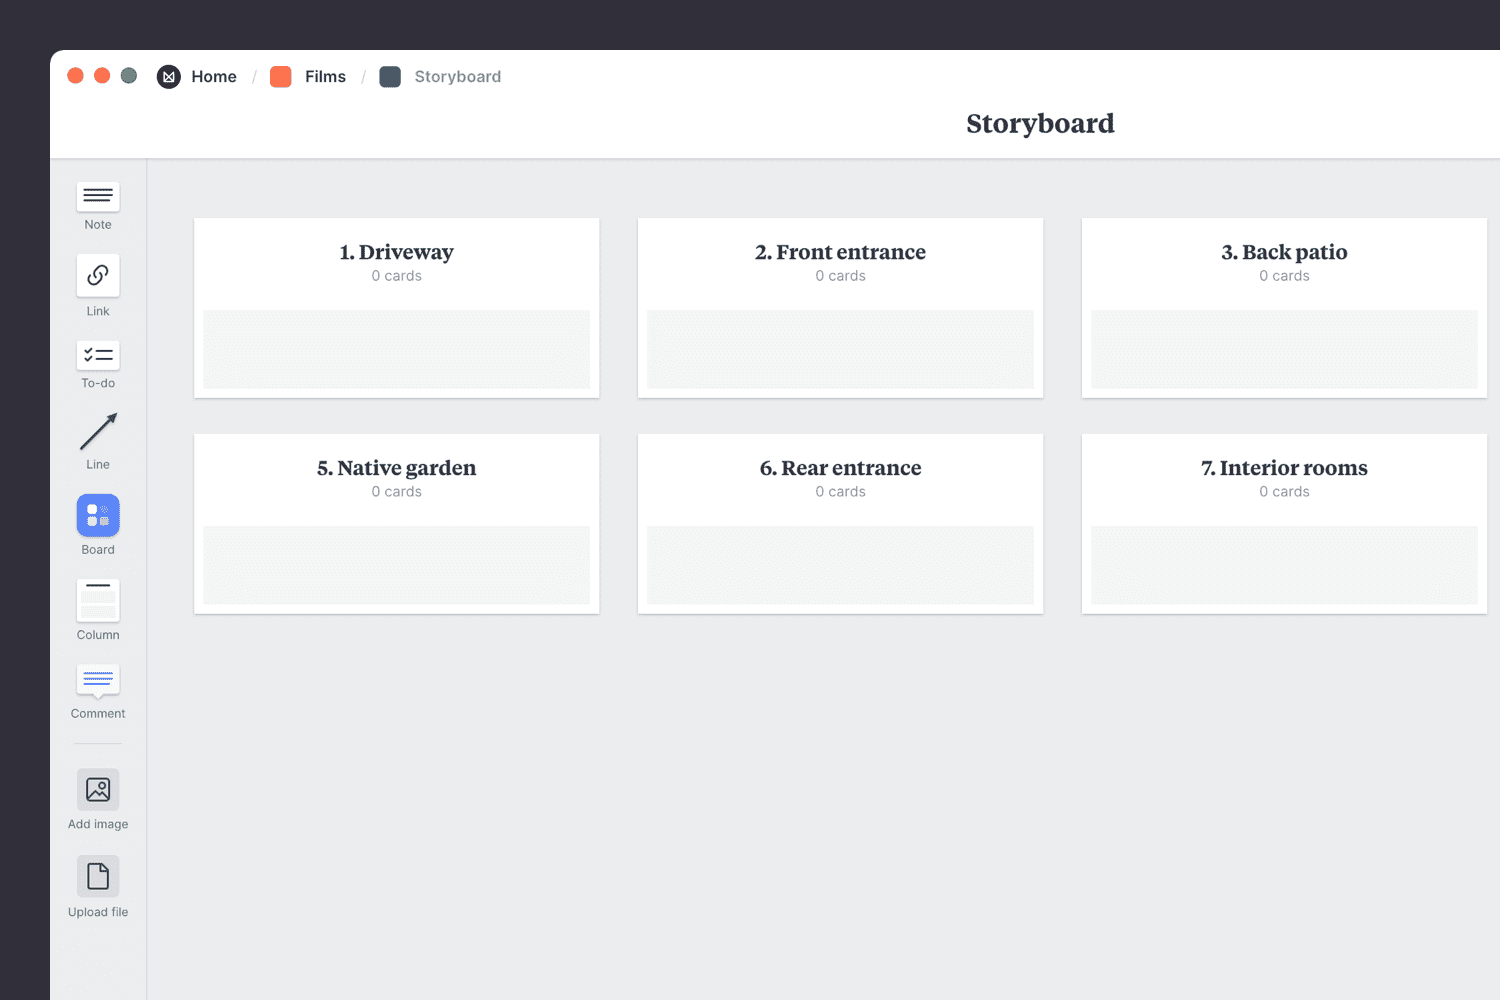This screenshot has height=1000, width=1500.
Task: Open the 1. Driveway board
Action: point(396,252)
